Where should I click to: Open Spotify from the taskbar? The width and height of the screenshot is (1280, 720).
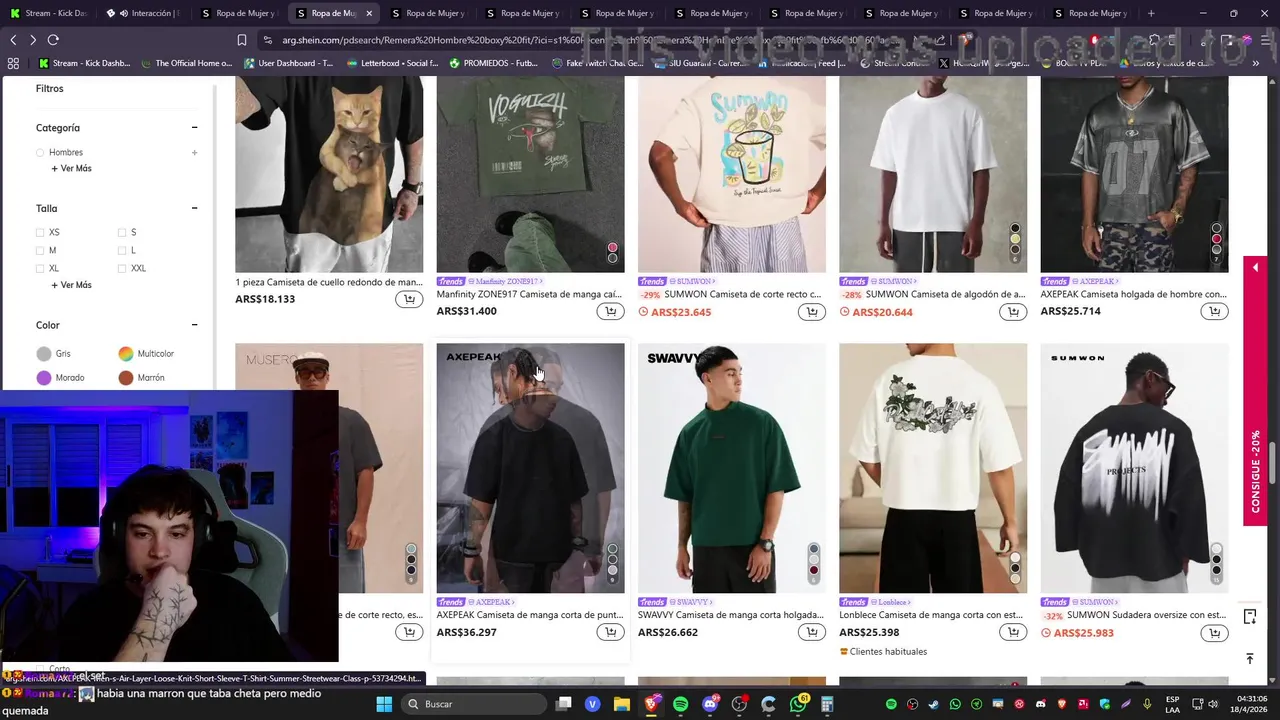click(680, 704)
